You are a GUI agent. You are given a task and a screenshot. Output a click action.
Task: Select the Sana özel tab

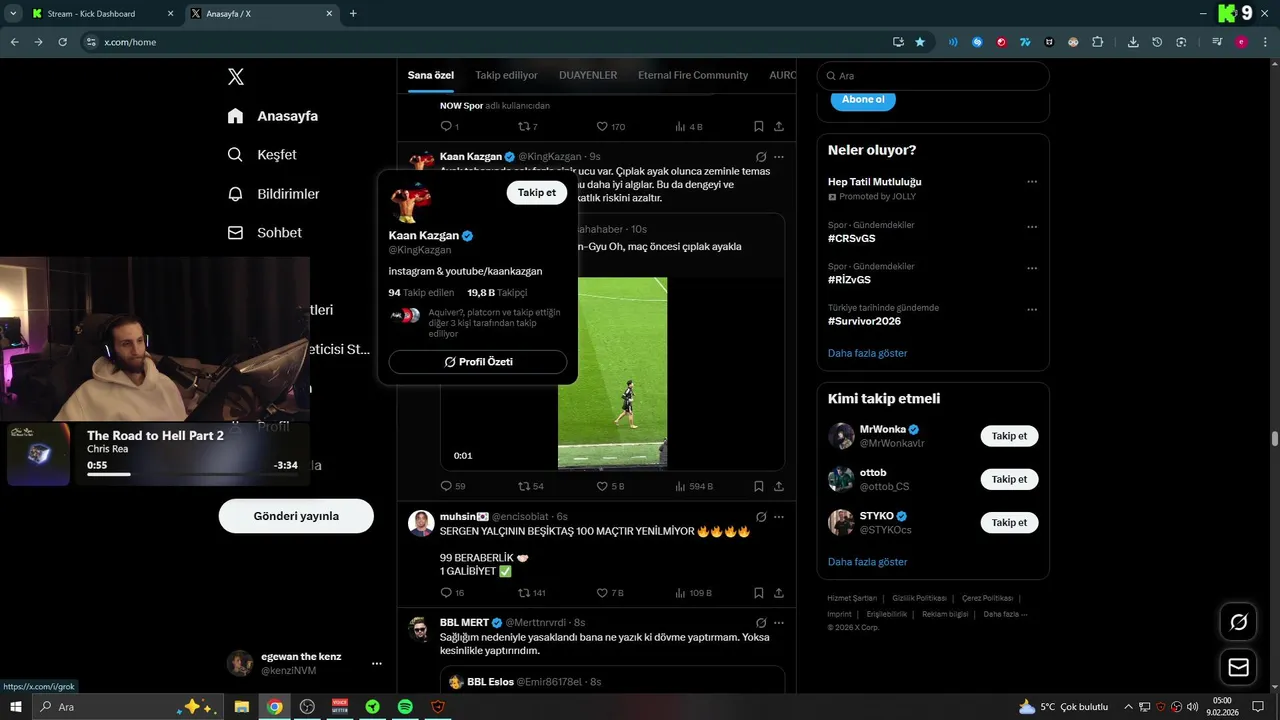point(431,75)
